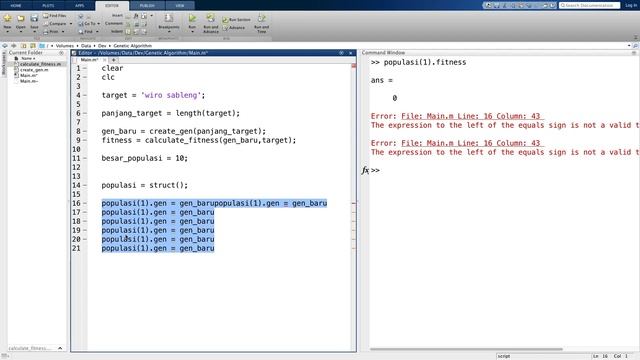Select Main.m~ backup file in folder list

click(29, 81)
